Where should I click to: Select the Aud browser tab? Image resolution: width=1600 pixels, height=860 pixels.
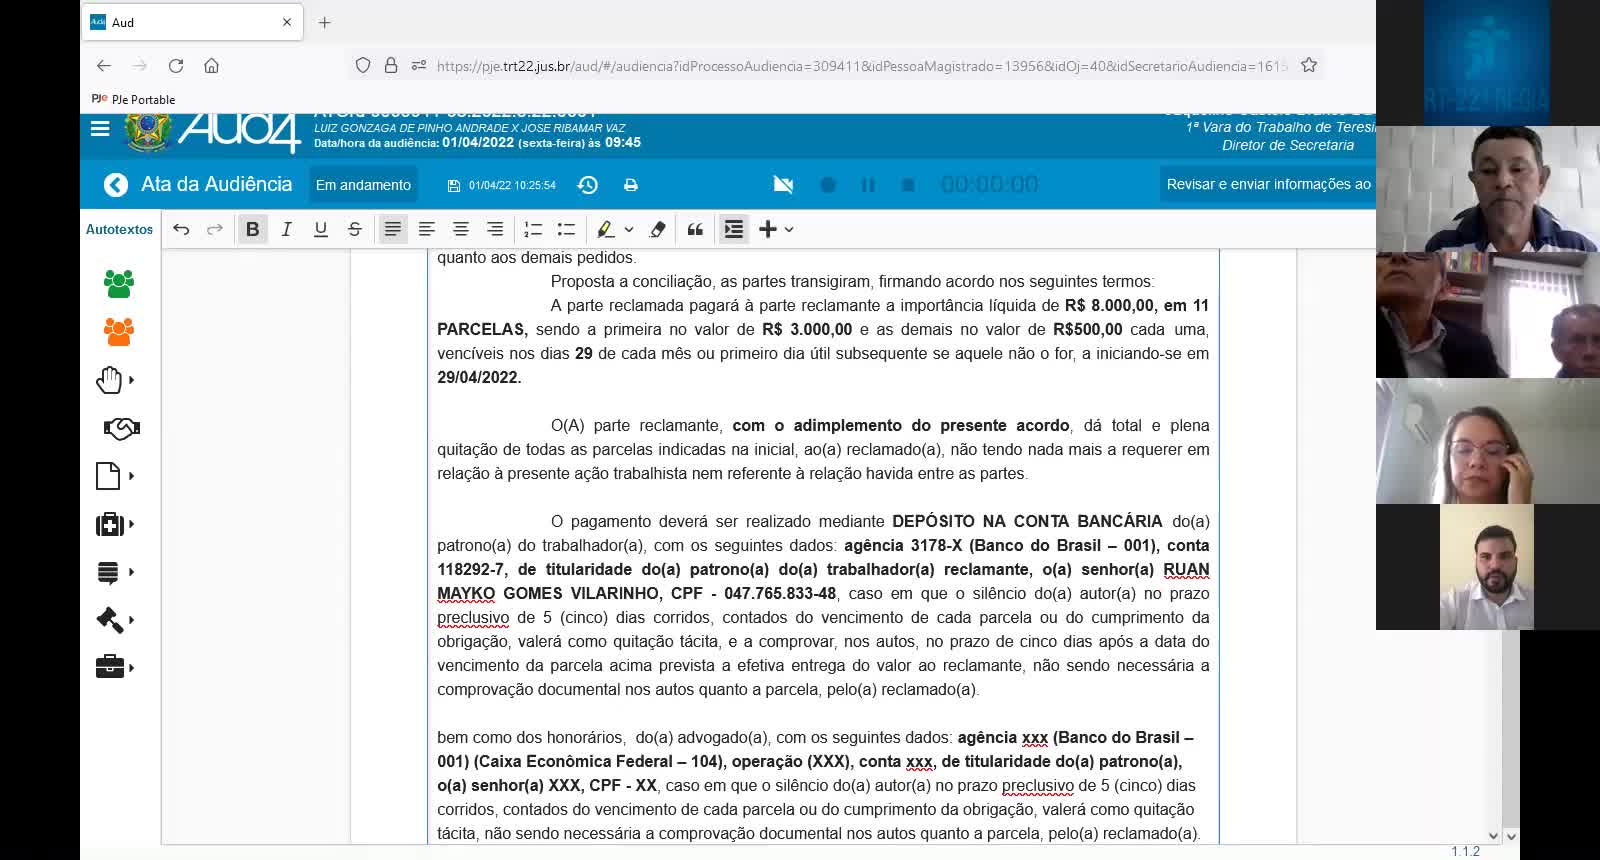pyautogui.click(x=191, y=22)
